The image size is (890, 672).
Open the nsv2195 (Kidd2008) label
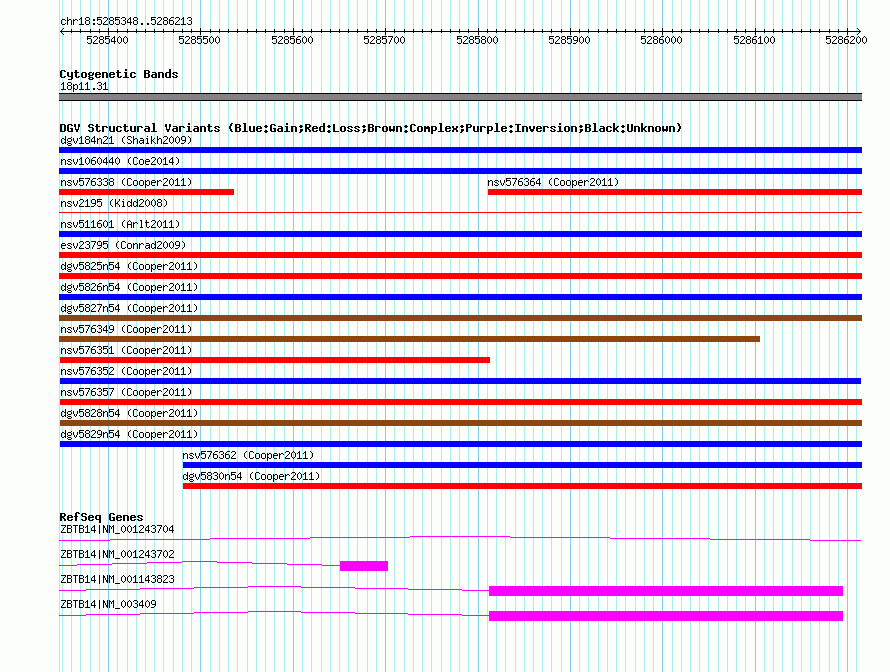[x=114, y=203]
